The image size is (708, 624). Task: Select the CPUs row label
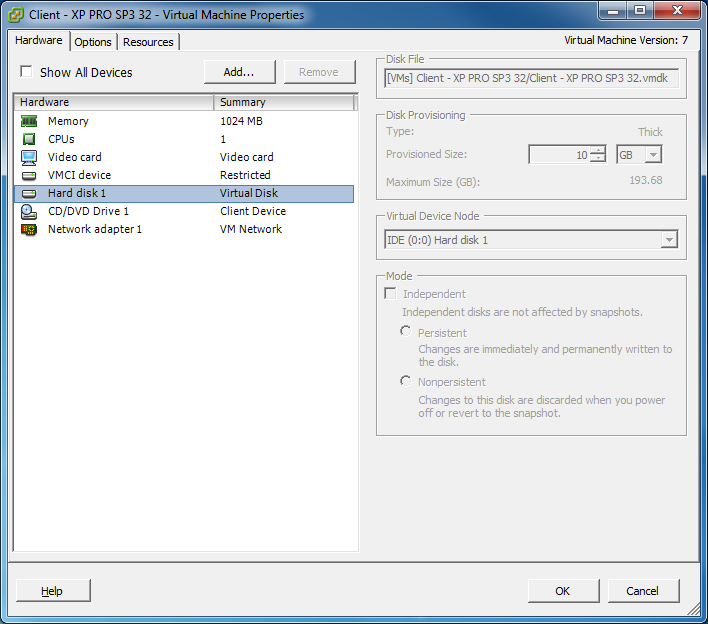coord(61,139)
